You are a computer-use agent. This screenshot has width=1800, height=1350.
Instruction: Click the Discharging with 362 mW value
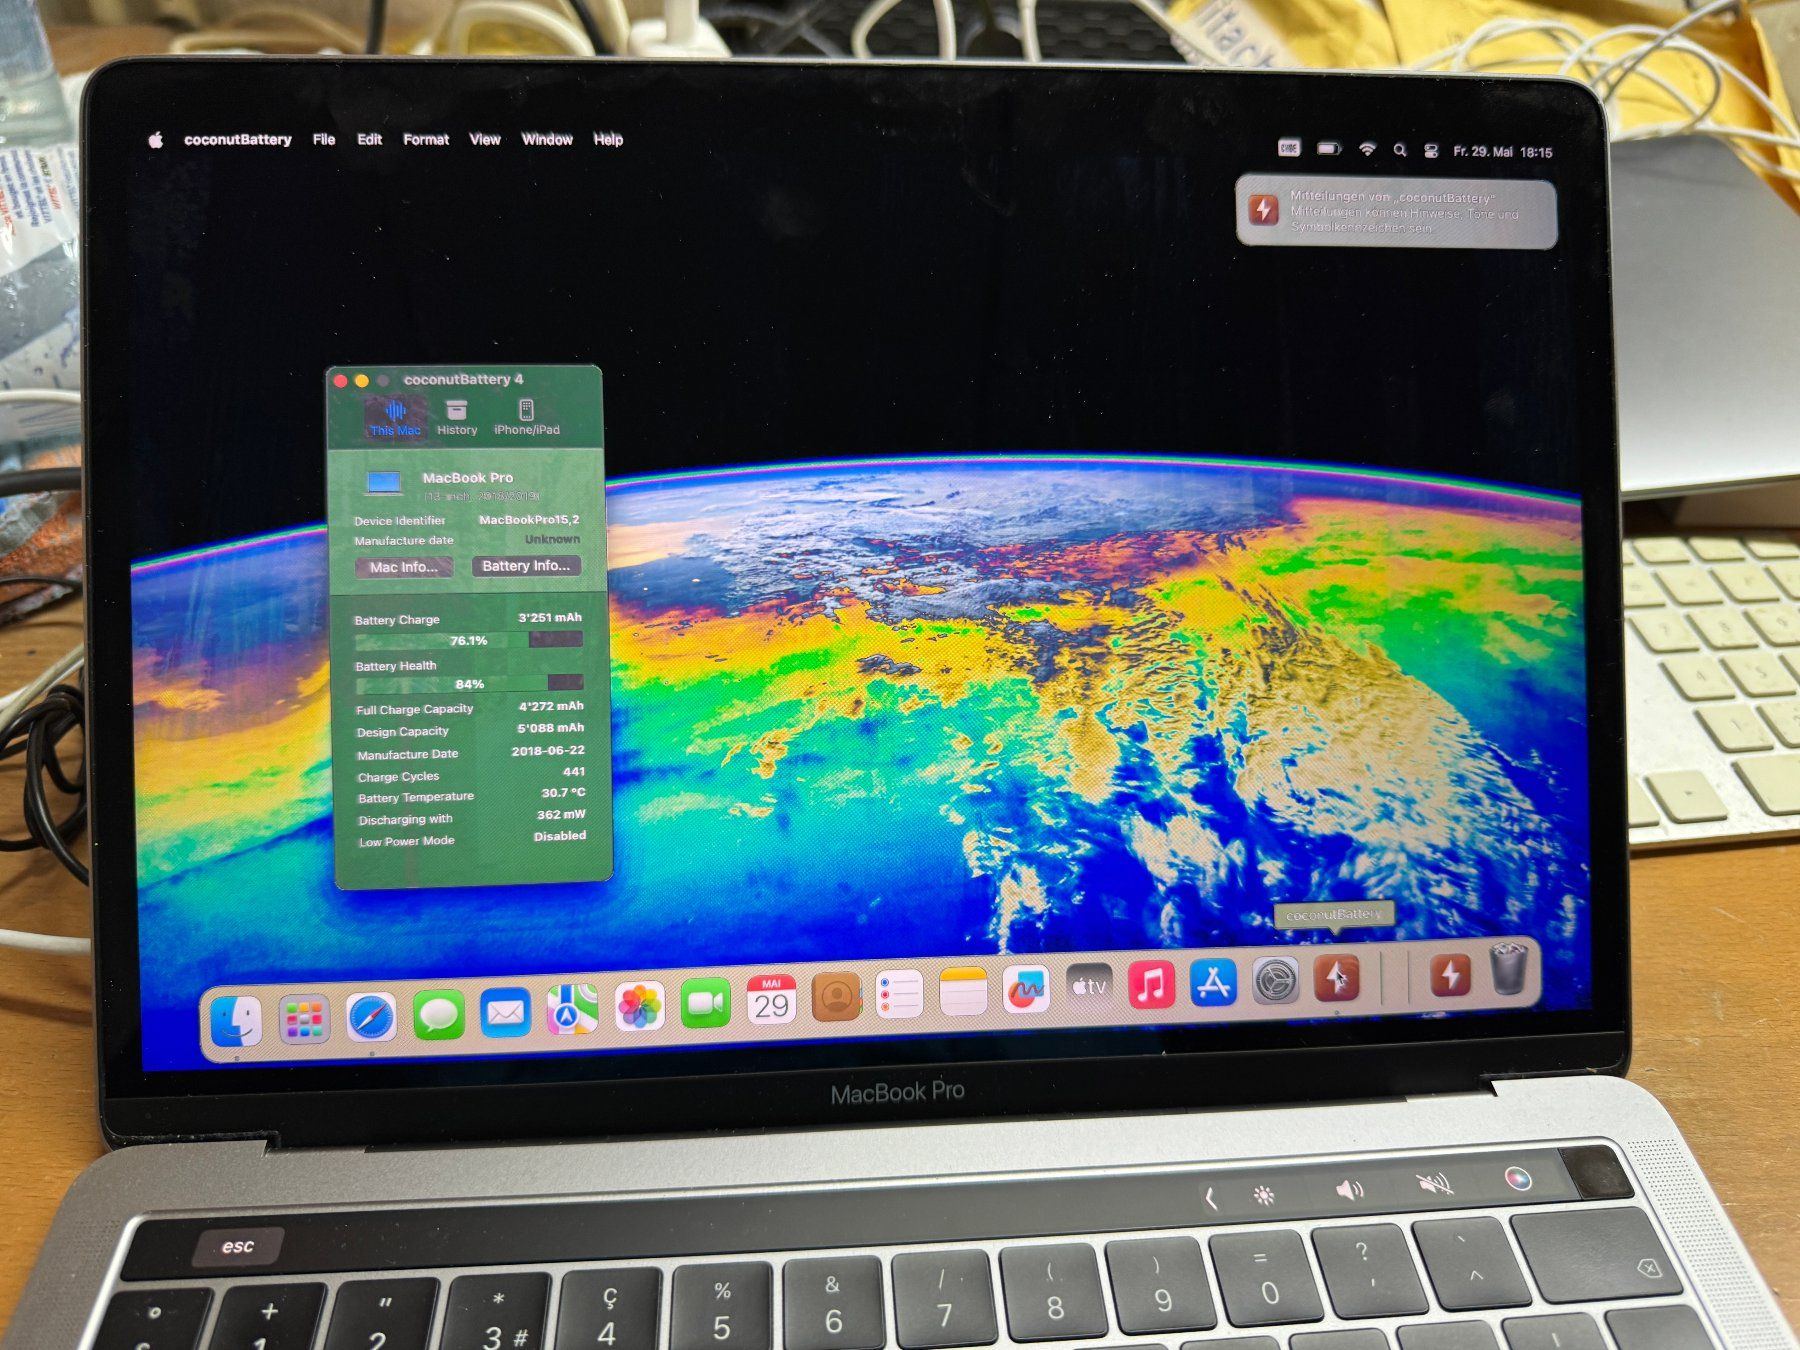(x=561, y=814)
